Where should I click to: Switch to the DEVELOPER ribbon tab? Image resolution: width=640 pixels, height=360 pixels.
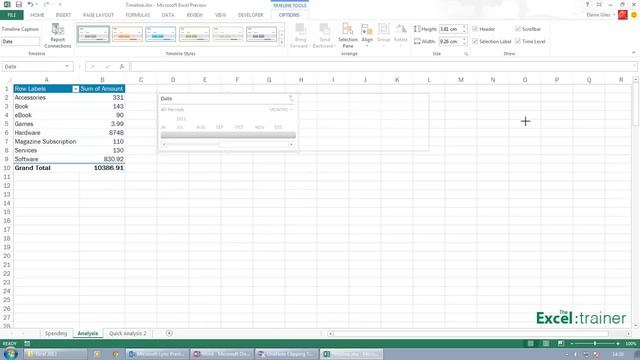pyautogui.click(x=251, y=15)
